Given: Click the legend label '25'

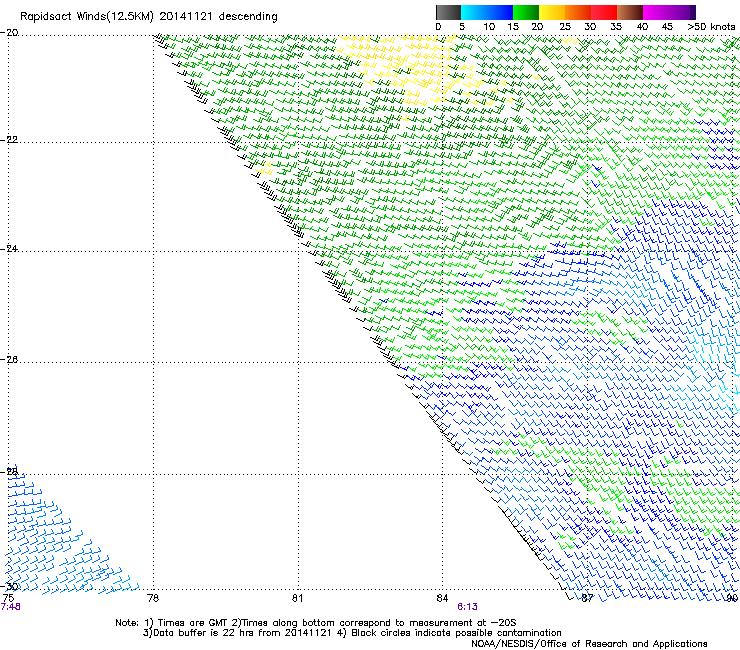Looking at the screenshot, I should [x=565, y=27].
